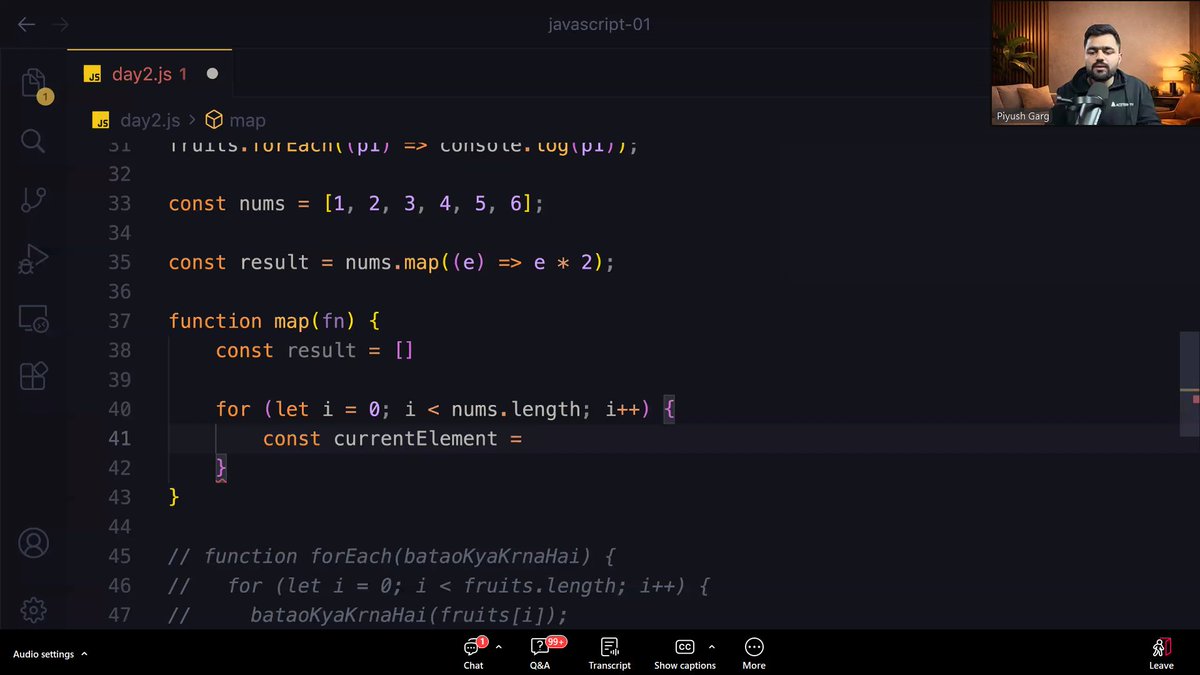The image size is (1200, 675).
Task: Click line number 35 in gutter
Action: [119, 262]
